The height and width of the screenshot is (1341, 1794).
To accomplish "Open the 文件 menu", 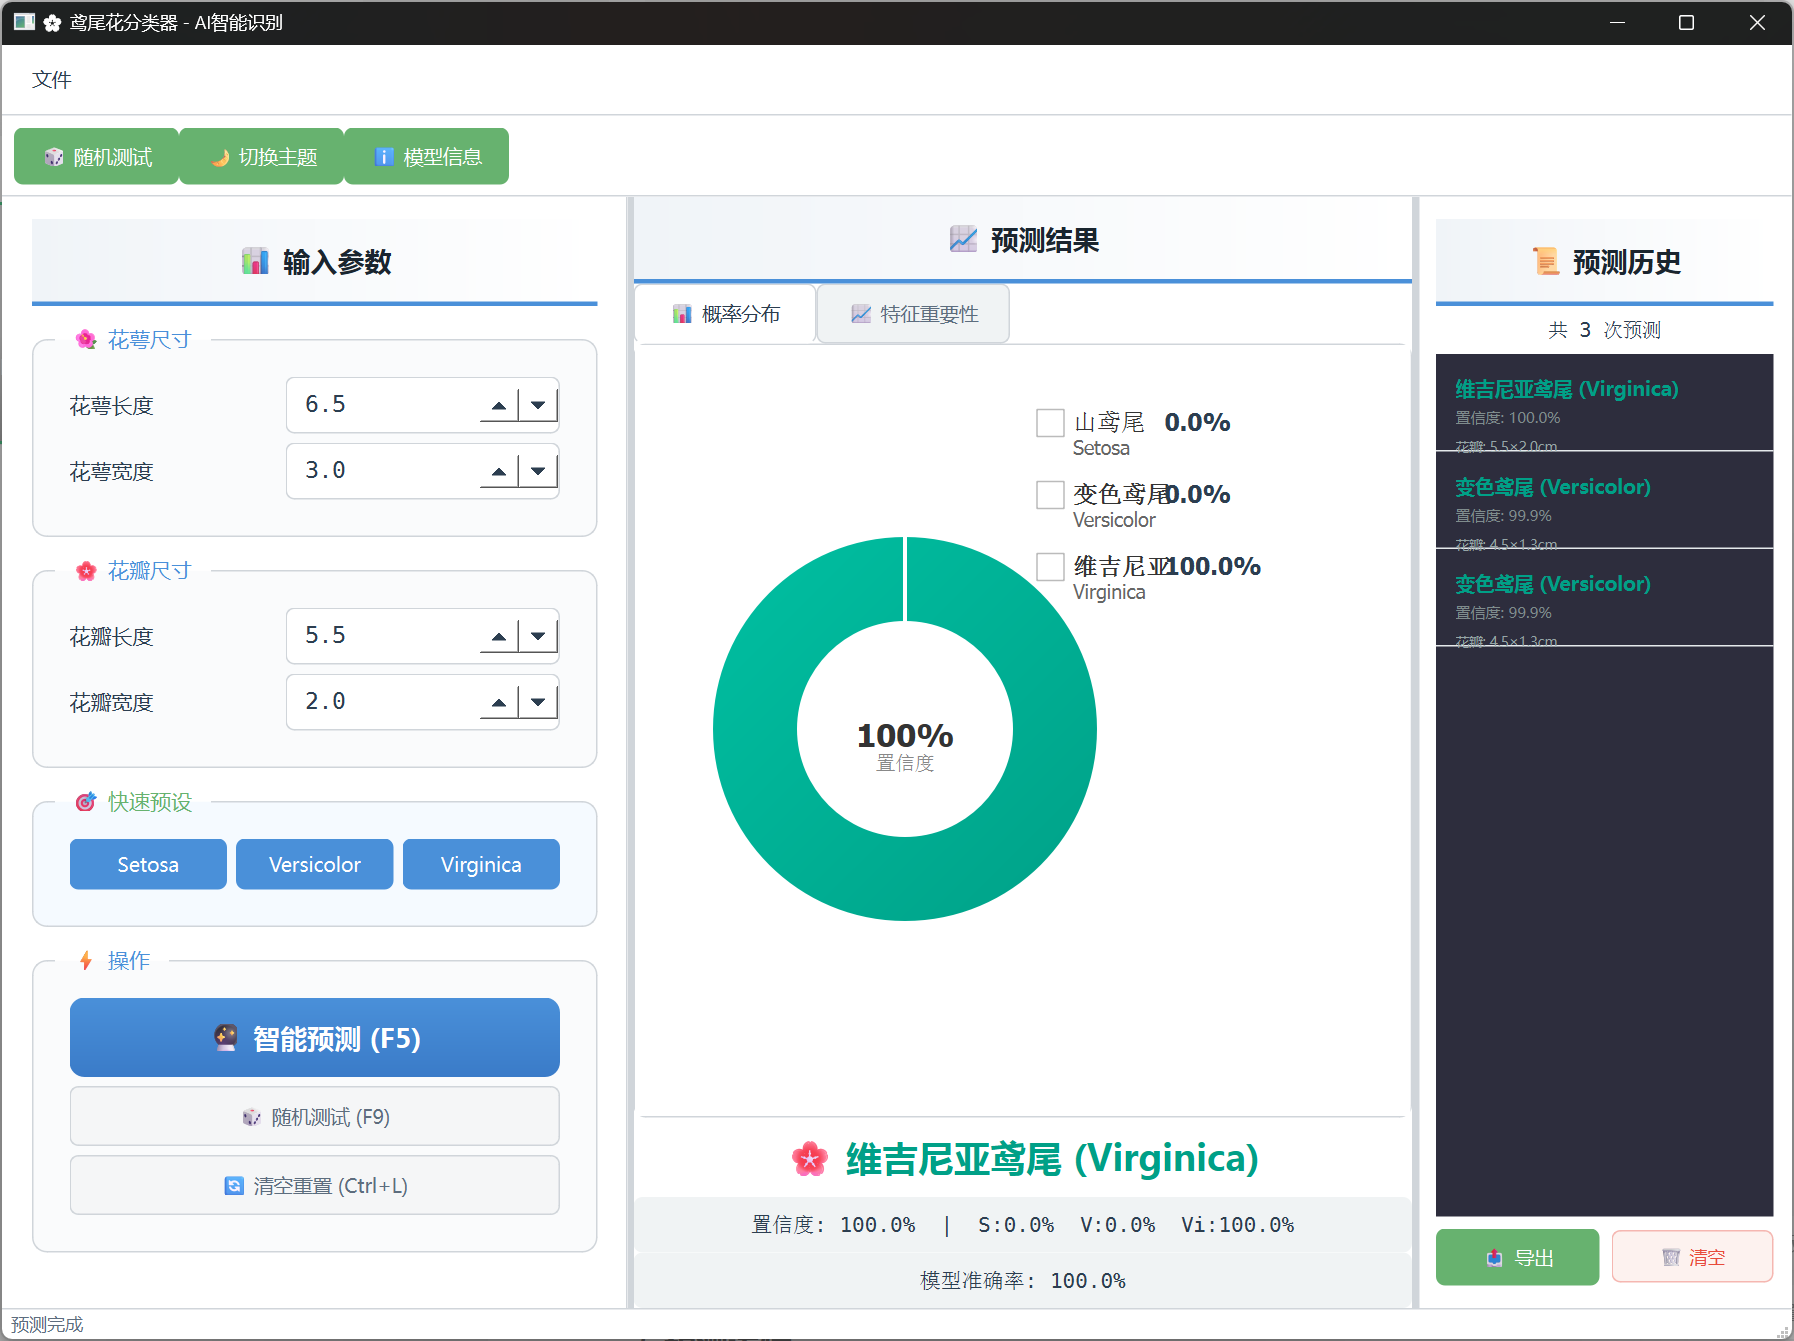I will tap(52, 80).
